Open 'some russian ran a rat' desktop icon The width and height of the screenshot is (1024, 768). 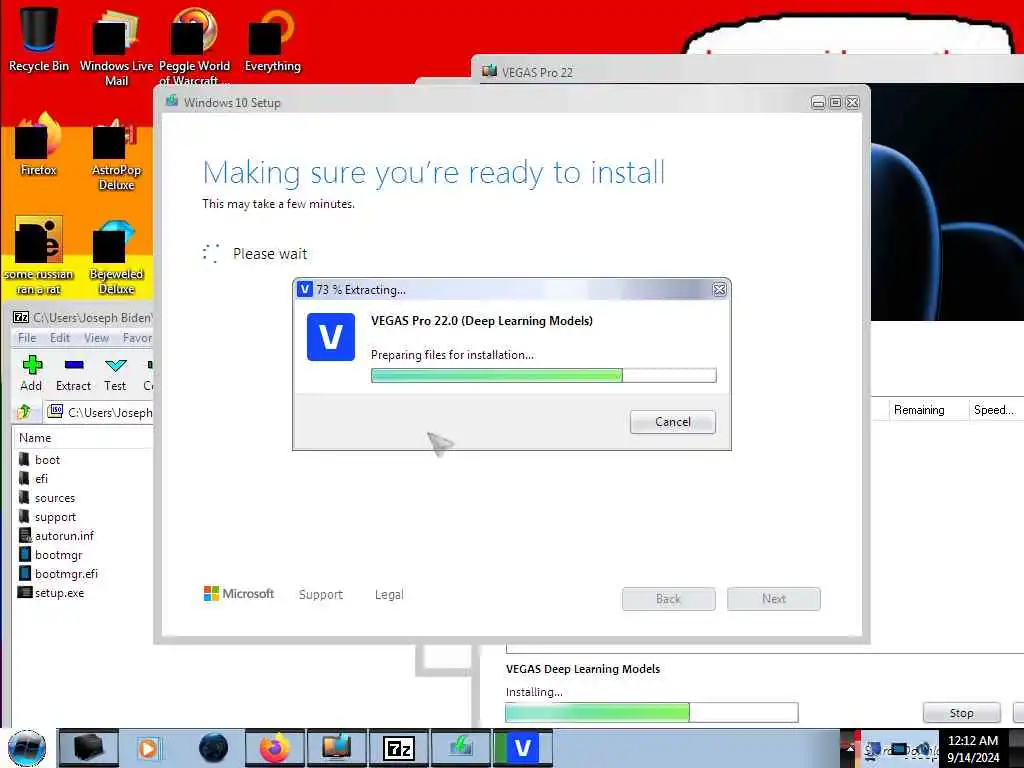coord(39,256)
